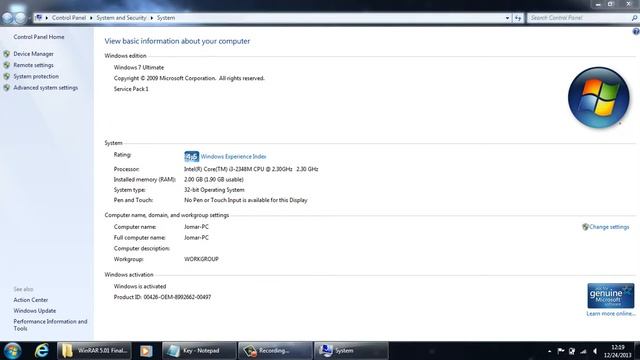640x360 pixels.
Task: Launch Internet Explorer from taskbar
Action: [41, 351]
